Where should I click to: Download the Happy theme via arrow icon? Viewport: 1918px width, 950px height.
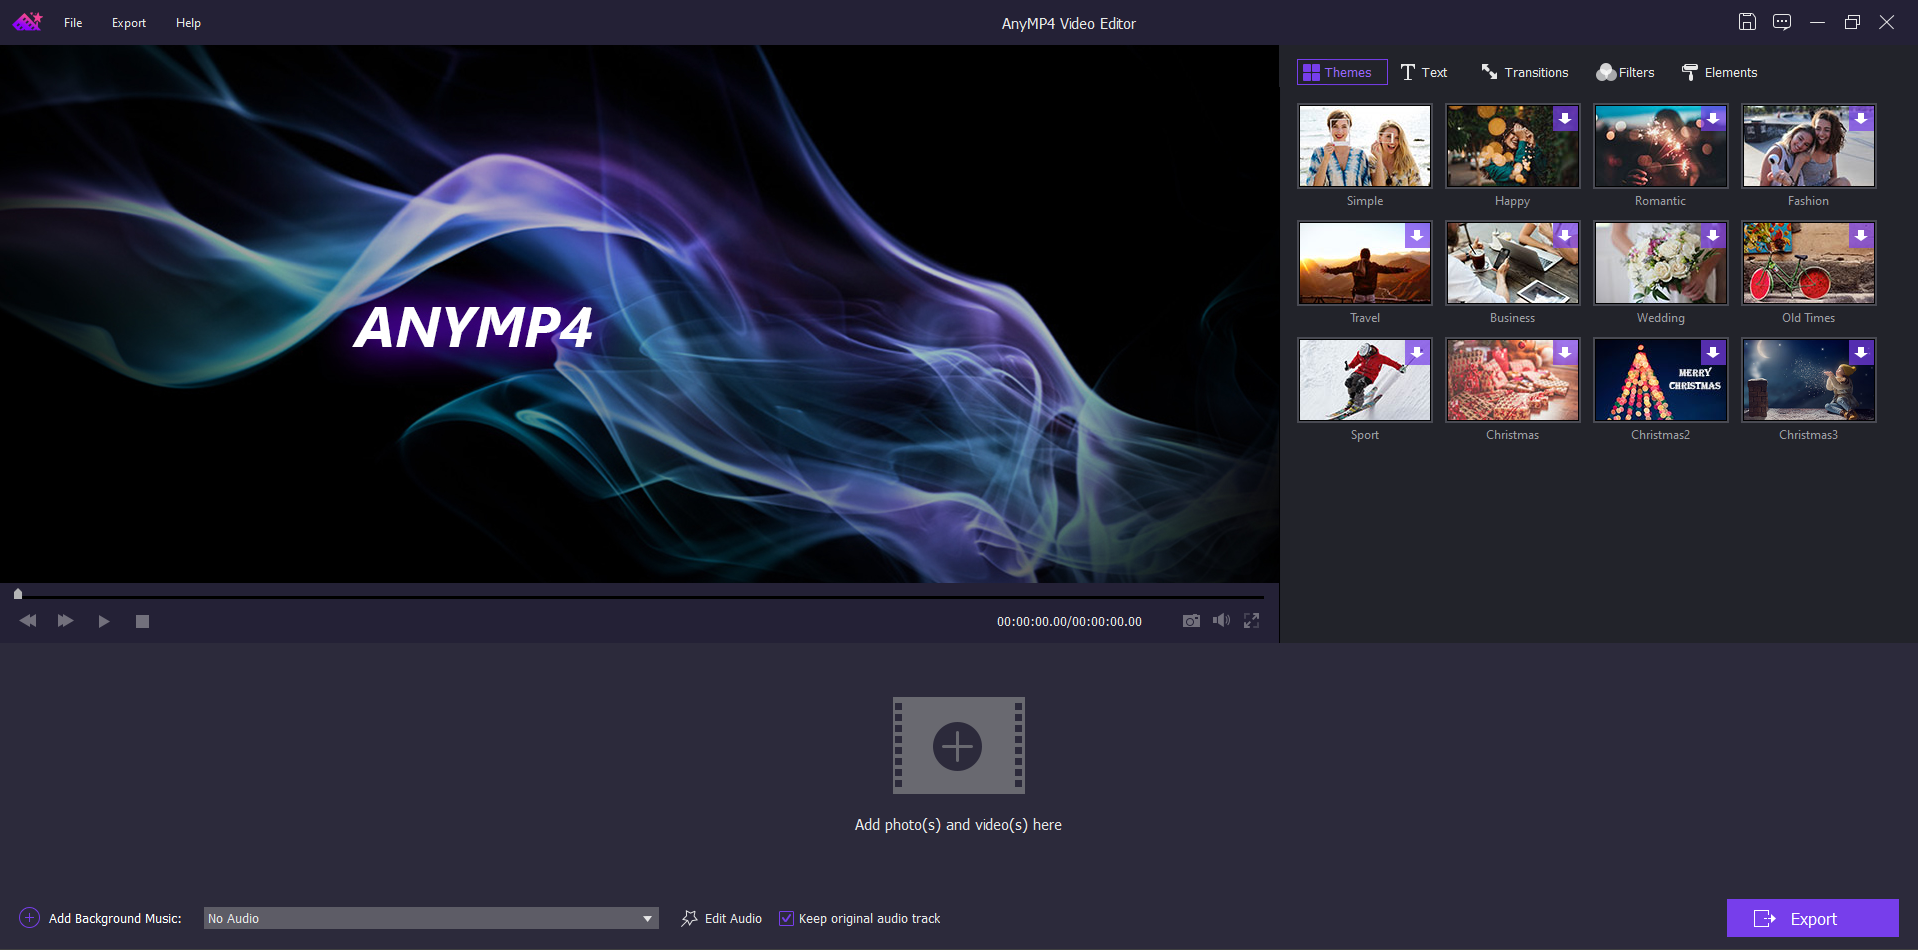point(1565,118)
